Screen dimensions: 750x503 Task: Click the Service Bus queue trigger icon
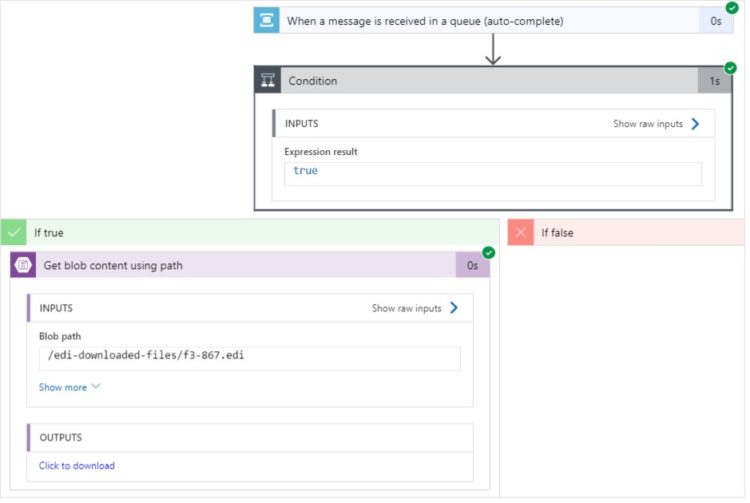(266, 21)
